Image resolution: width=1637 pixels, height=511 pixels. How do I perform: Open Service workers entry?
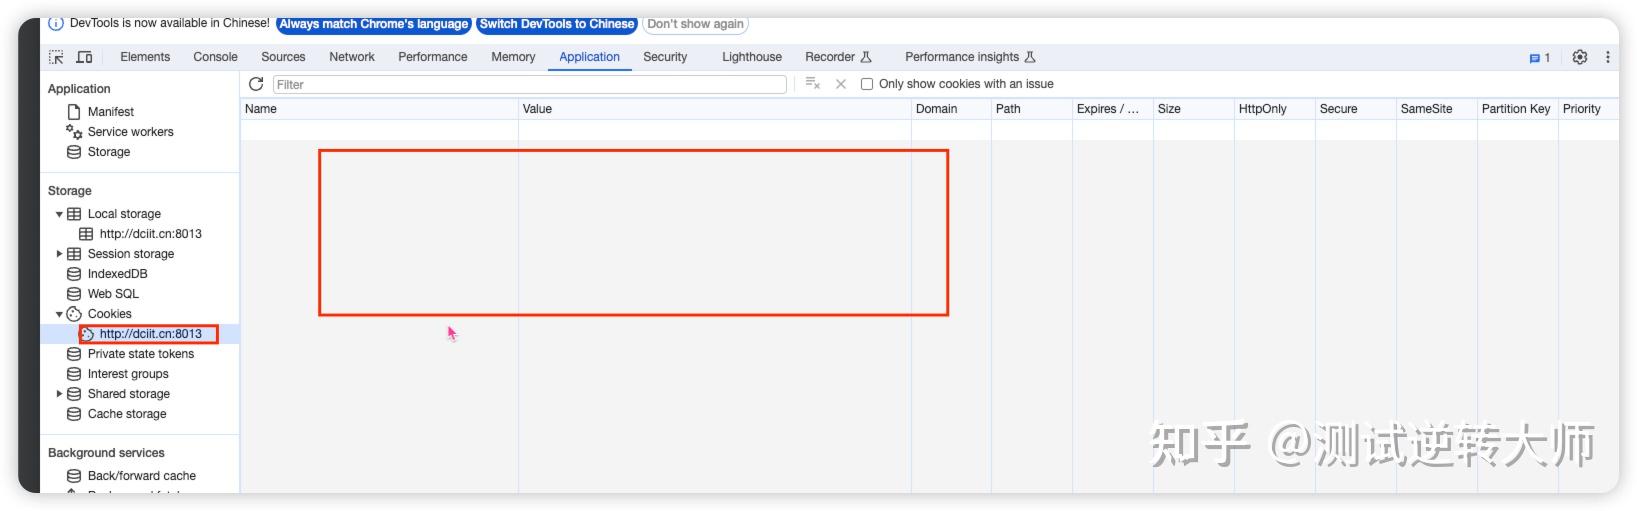click(x=130, y=132)
